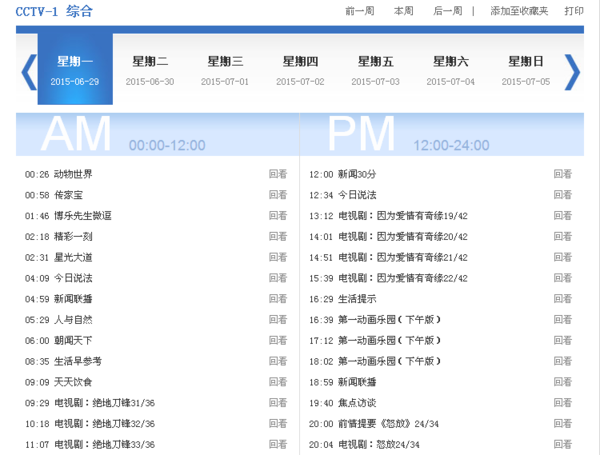Open 后一周 next week link
Screen dimensions: 600x455
[448, 11]
